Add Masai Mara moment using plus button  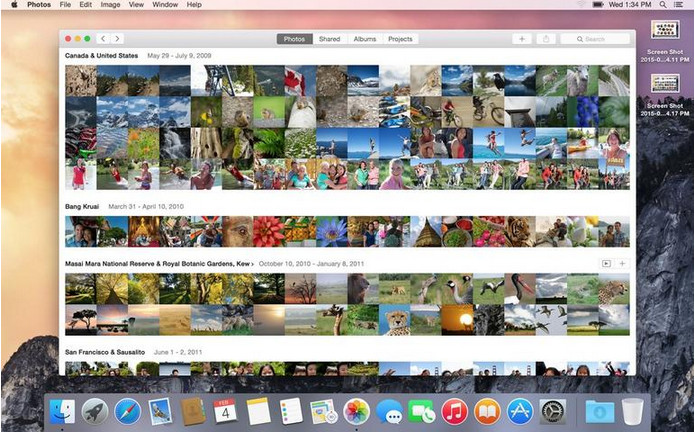622,264
